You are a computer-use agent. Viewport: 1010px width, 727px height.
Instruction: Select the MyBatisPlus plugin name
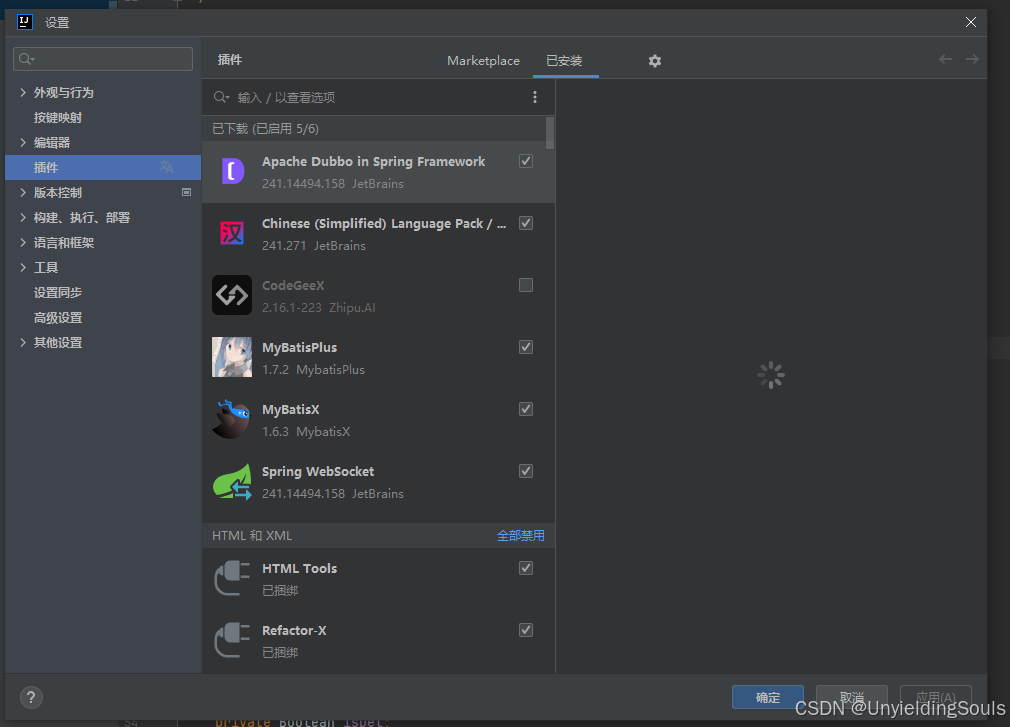coord(300,348)
